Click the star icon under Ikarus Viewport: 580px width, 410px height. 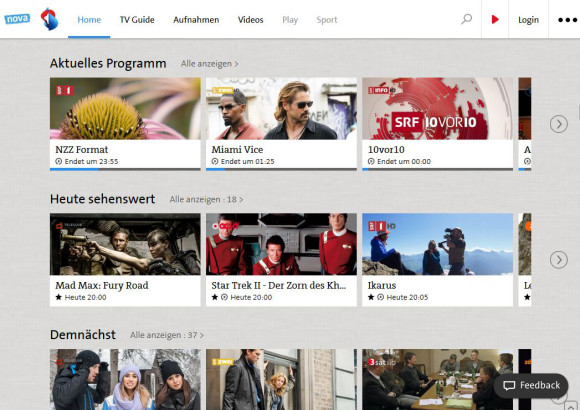click(x=371, y=297)
